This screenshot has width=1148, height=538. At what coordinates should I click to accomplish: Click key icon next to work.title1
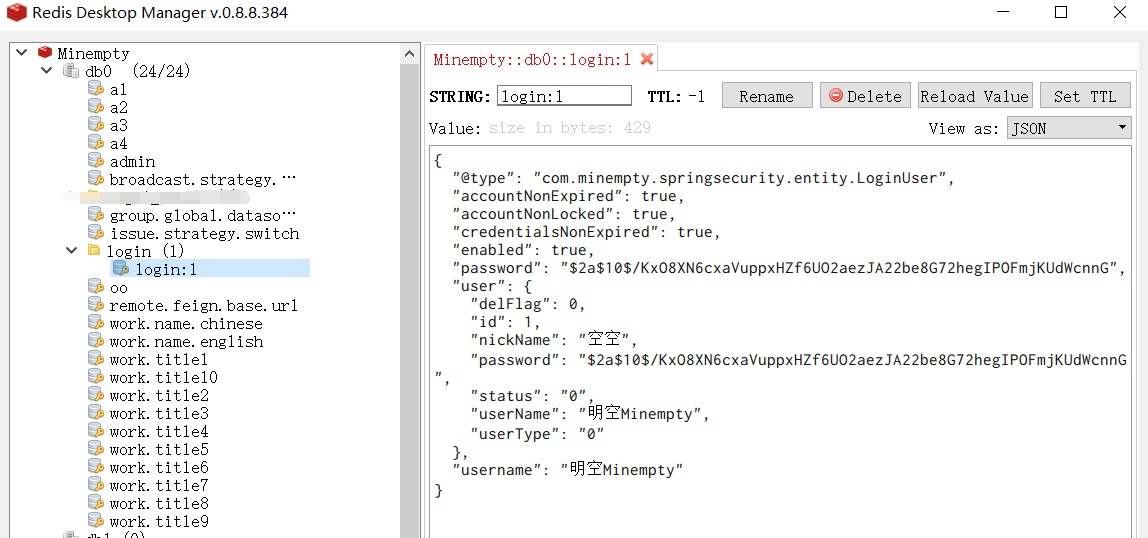(x=96, y=359)
